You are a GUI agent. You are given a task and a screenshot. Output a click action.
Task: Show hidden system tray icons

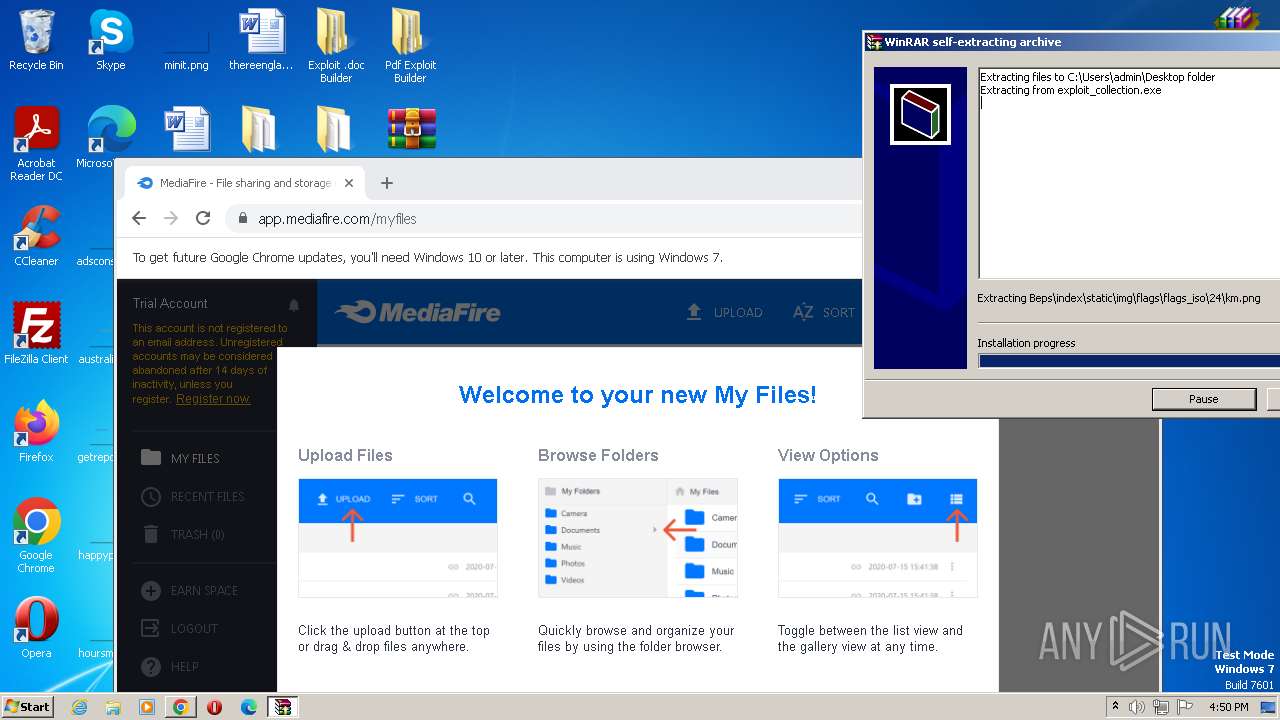(x=1115, y=707)
